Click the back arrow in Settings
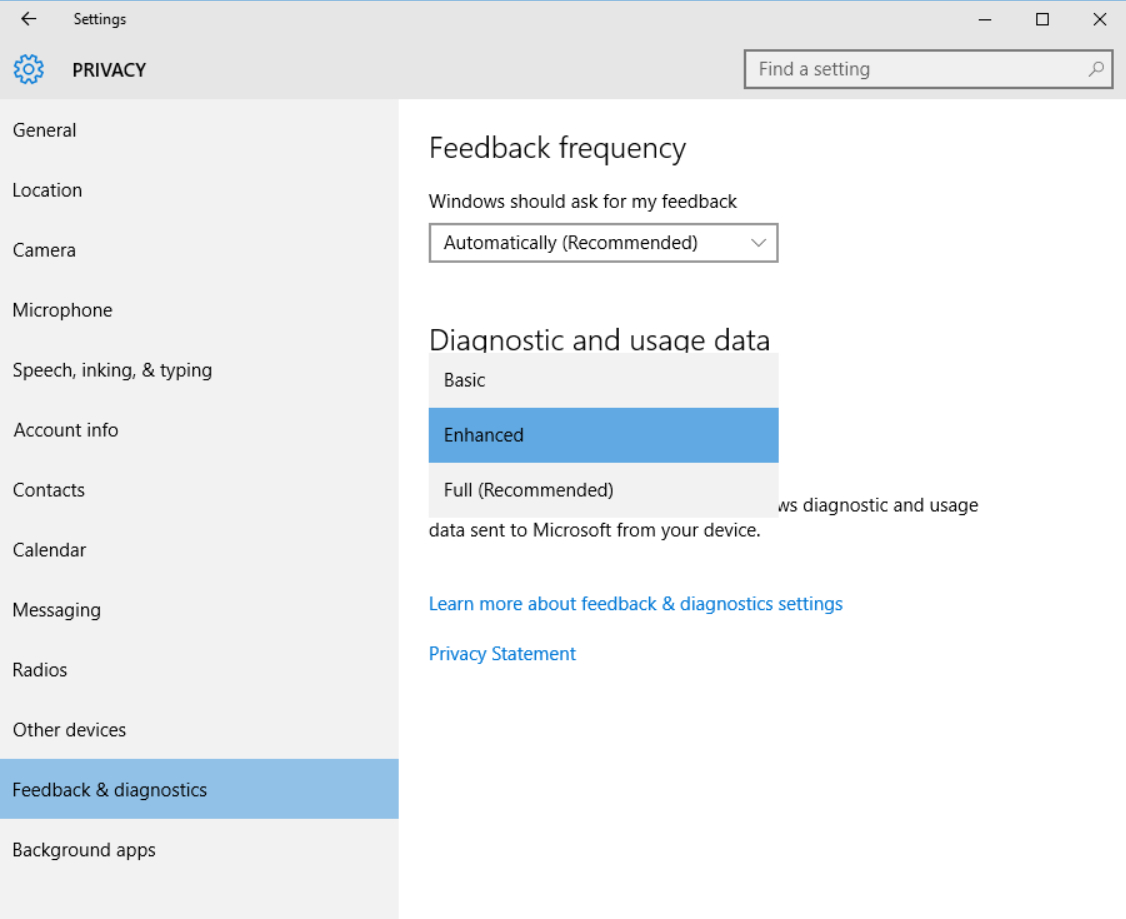This screenshot has height=919, width=1126. point(28,19)
